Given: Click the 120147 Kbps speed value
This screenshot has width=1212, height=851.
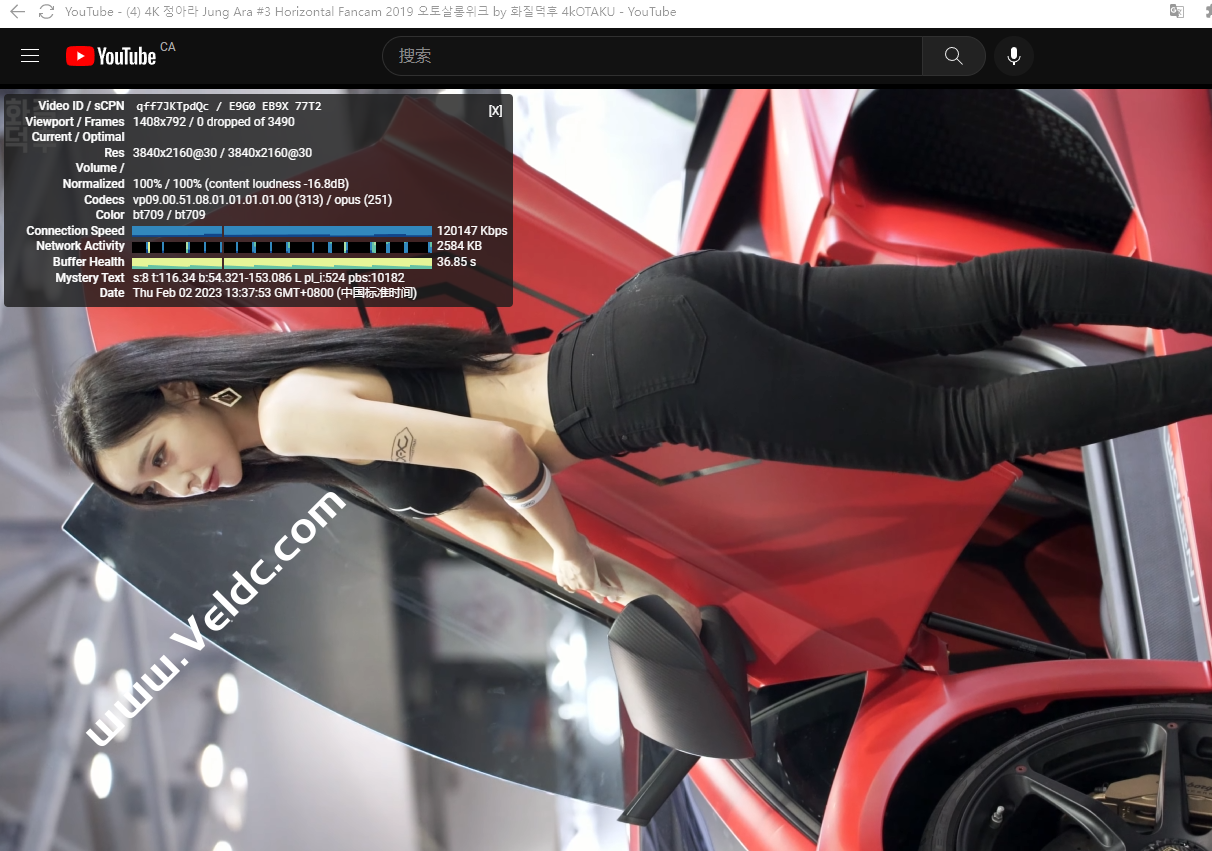Looking at the screenshot, I should (472, 231).
